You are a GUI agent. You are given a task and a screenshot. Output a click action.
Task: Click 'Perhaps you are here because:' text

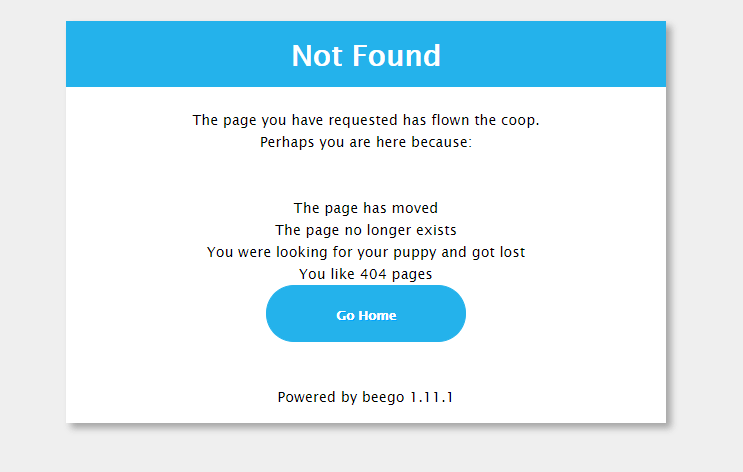(366, 142)
